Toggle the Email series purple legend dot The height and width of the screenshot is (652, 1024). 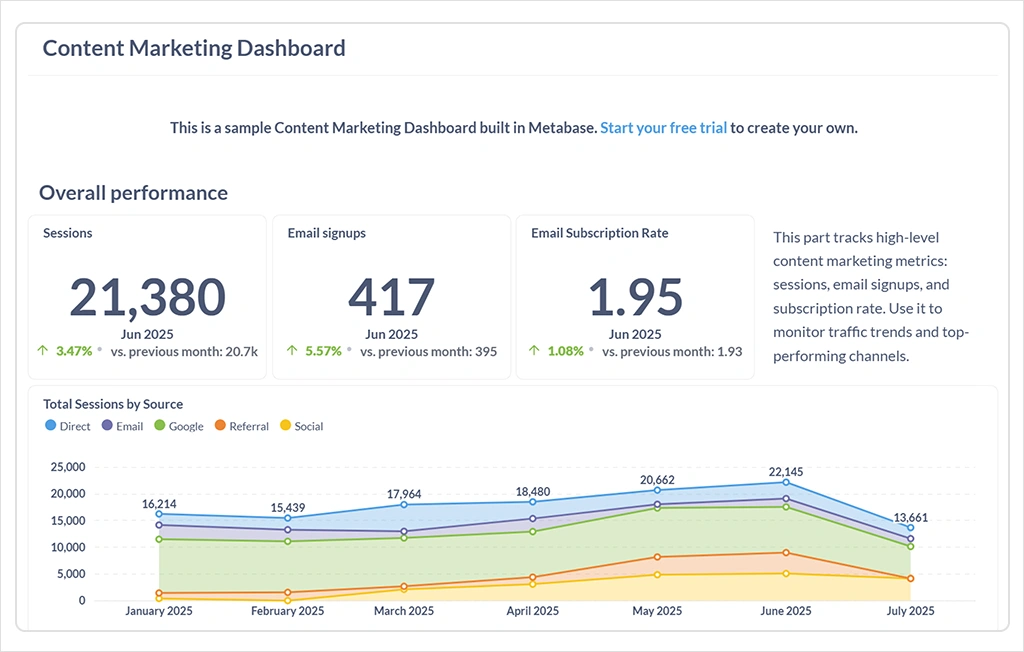pyautogui.click(x=107, y=426)
